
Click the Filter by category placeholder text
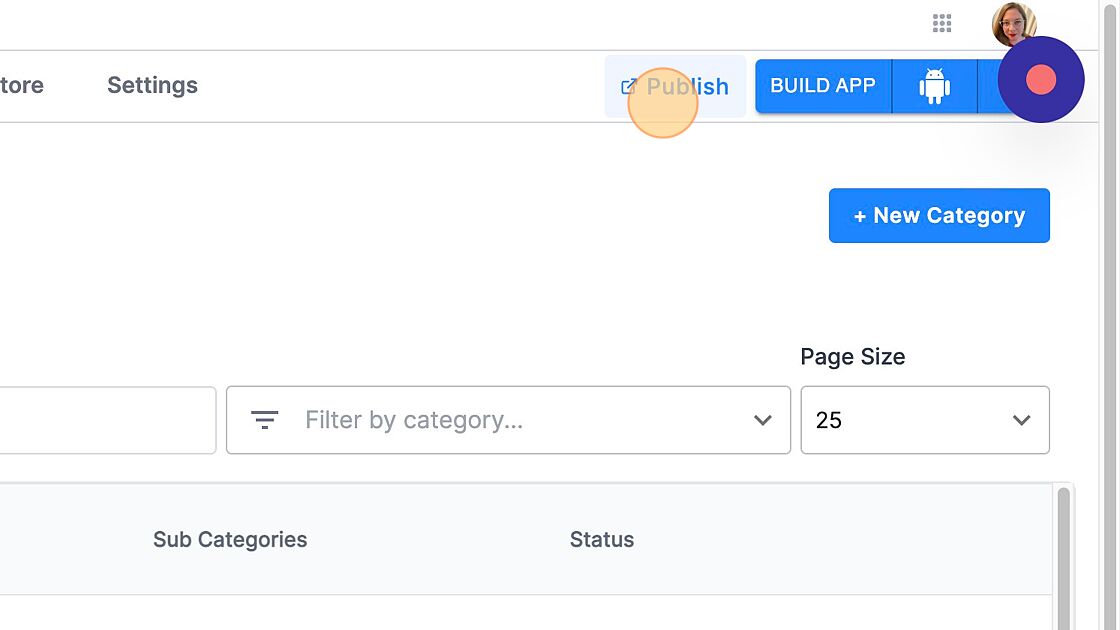(414, 420)
